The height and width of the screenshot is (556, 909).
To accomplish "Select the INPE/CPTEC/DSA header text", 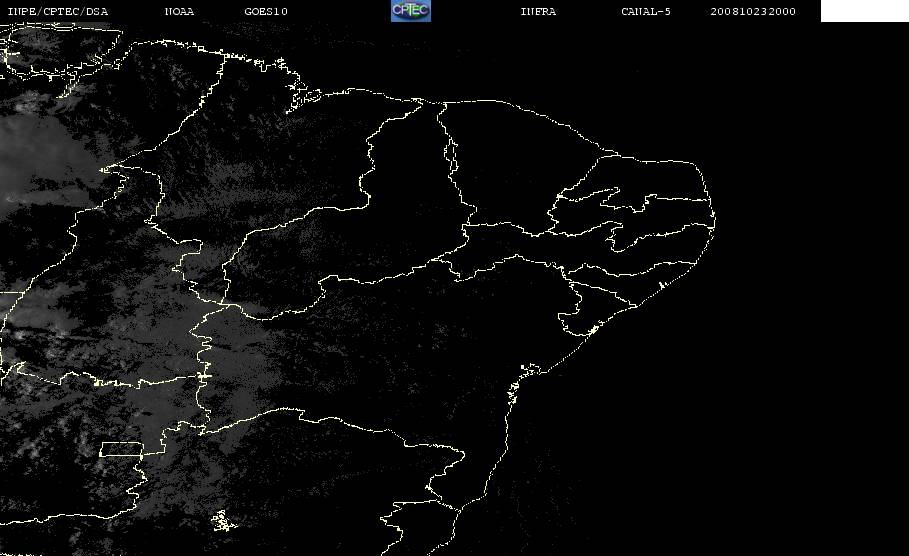I will (57, 12).
